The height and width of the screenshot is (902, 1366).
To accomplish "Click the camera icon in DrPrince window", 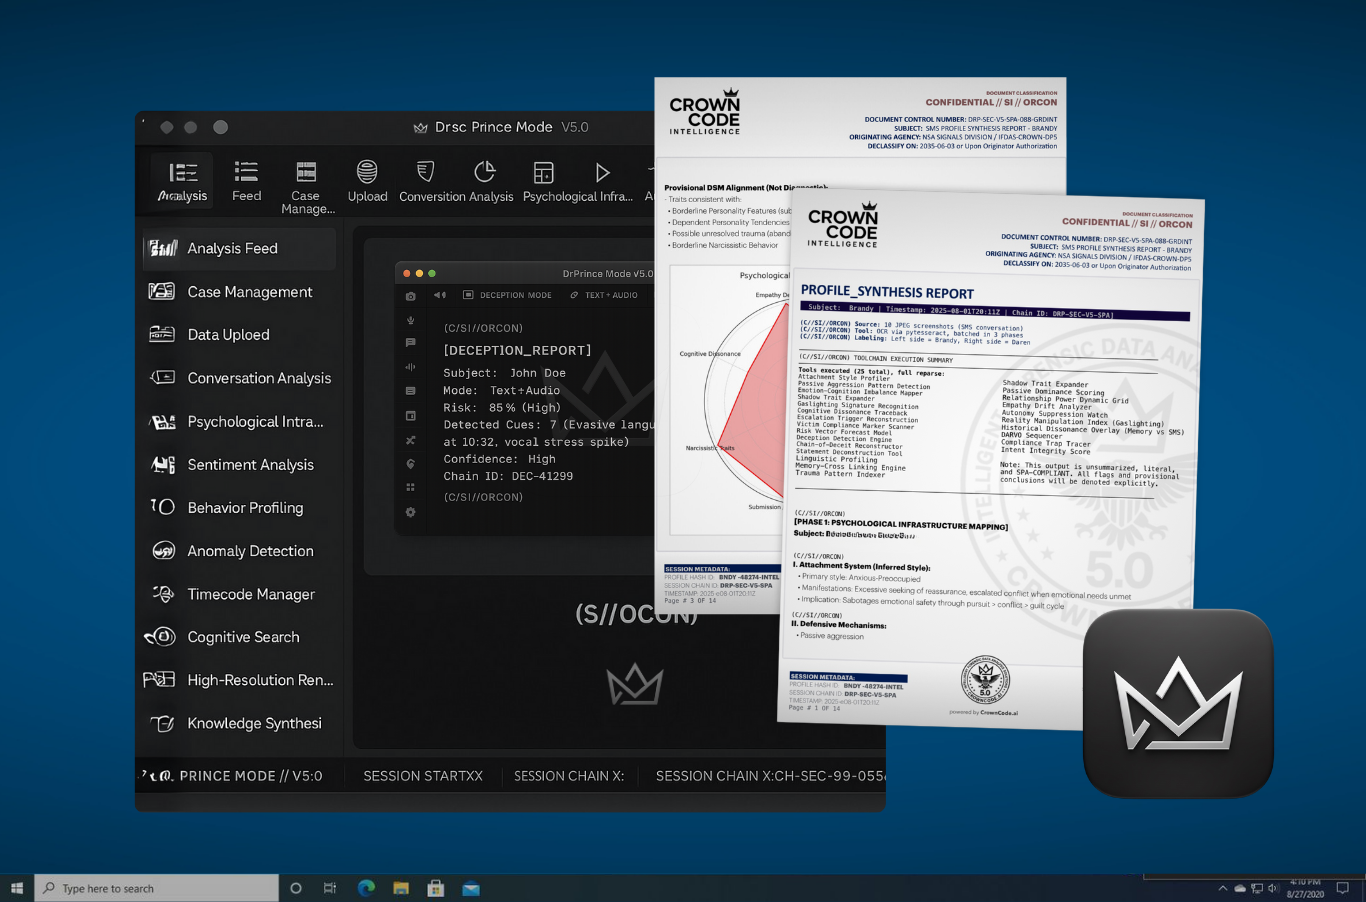I will tap(410, 296).
